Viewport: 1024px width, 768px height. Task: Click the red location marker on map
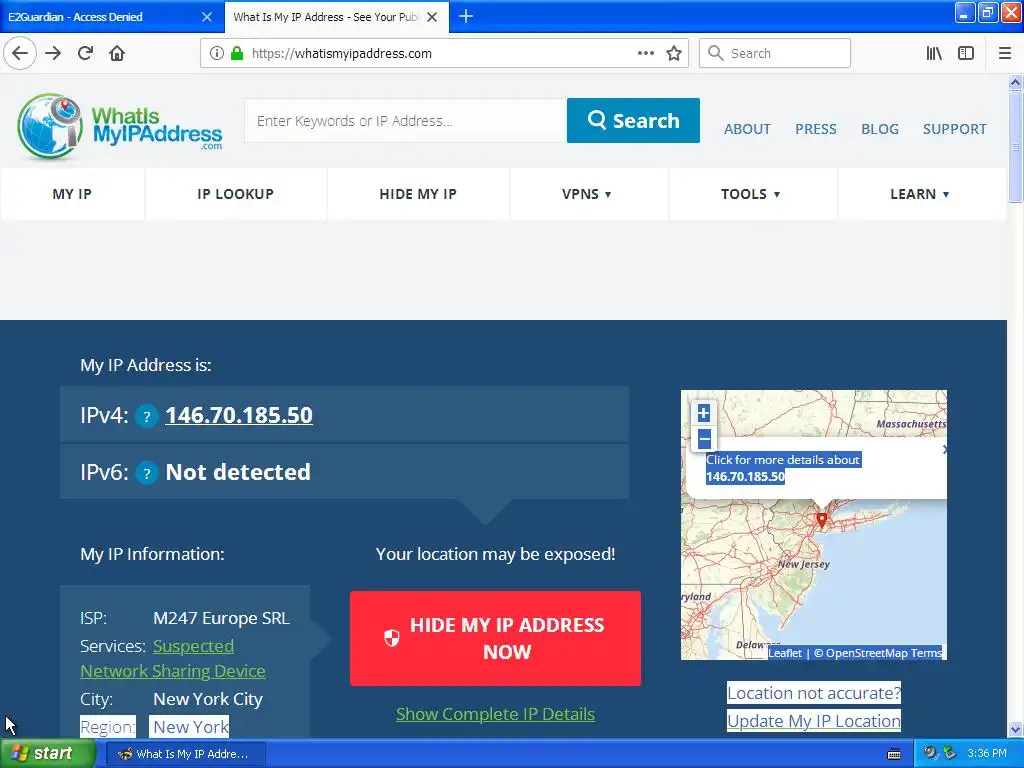(x=822, y=520)
